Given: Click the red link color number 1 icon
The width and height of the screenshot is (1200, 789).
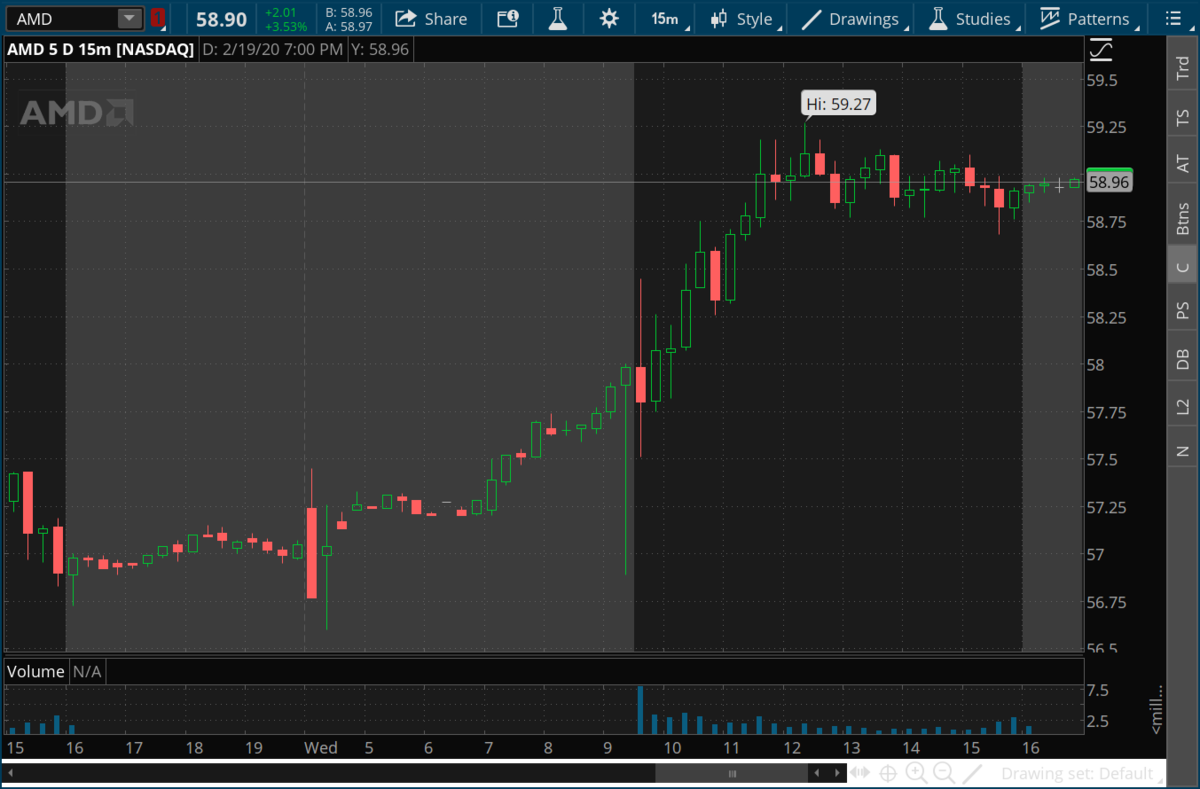Looking at the screenshot, I should coord(158,18).
